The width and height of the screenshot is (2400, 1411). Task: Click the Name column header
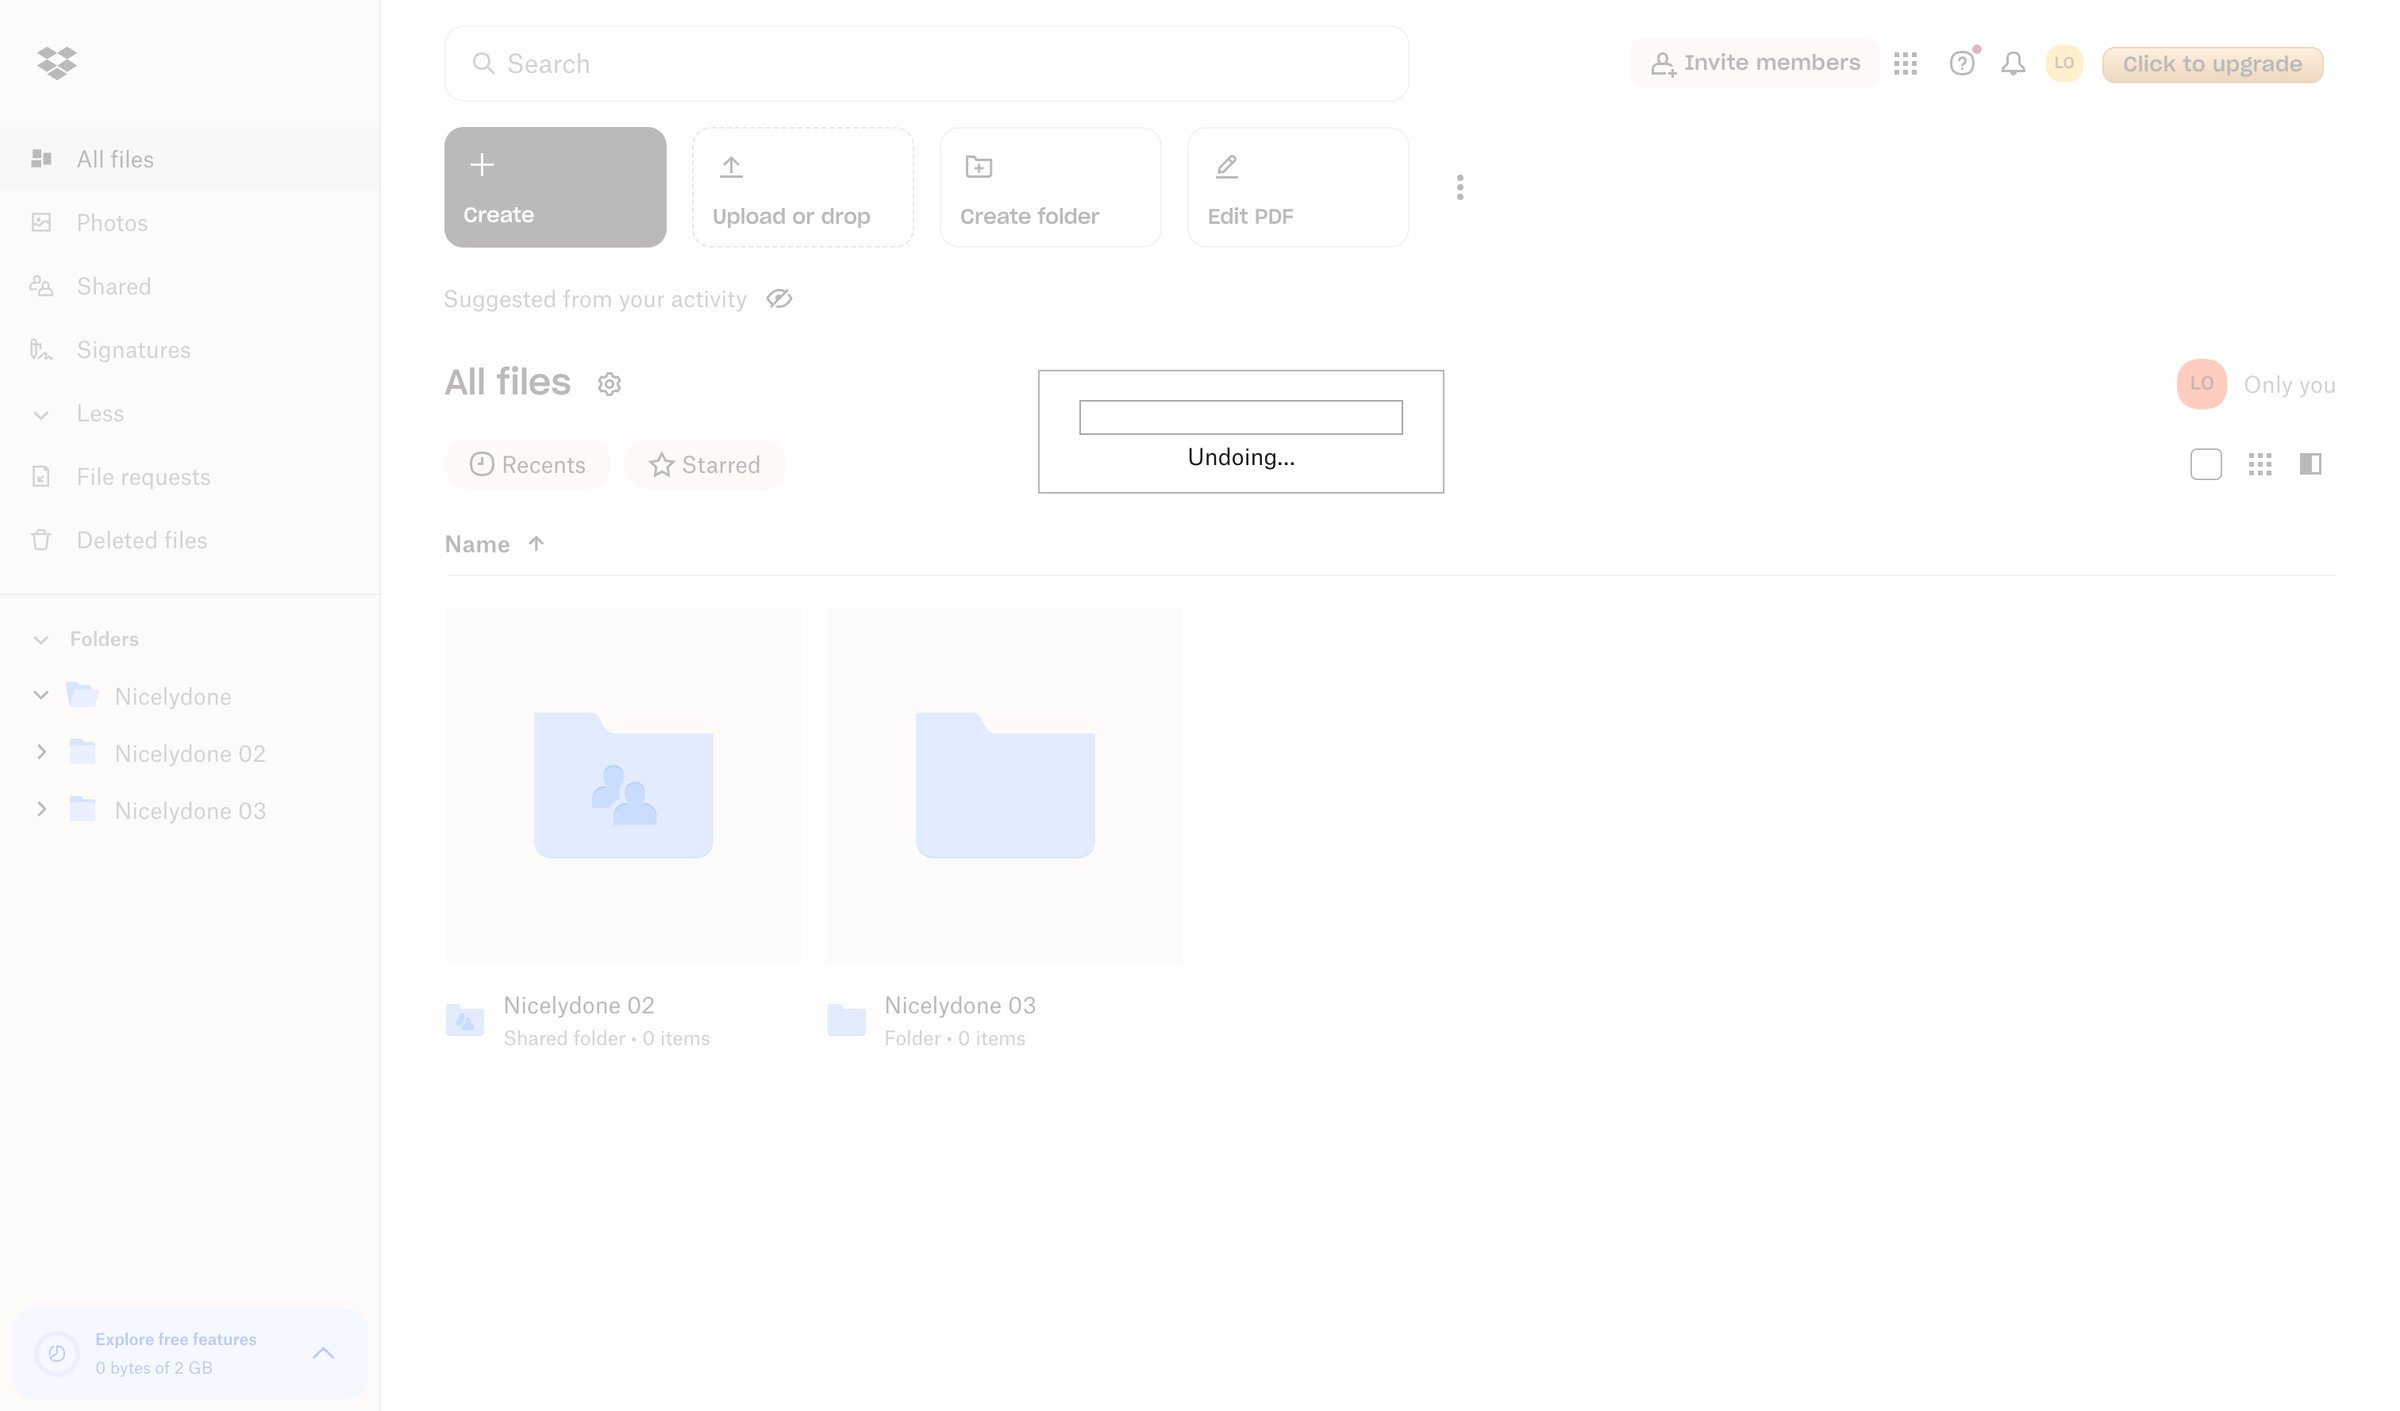[x=477, y=544]
